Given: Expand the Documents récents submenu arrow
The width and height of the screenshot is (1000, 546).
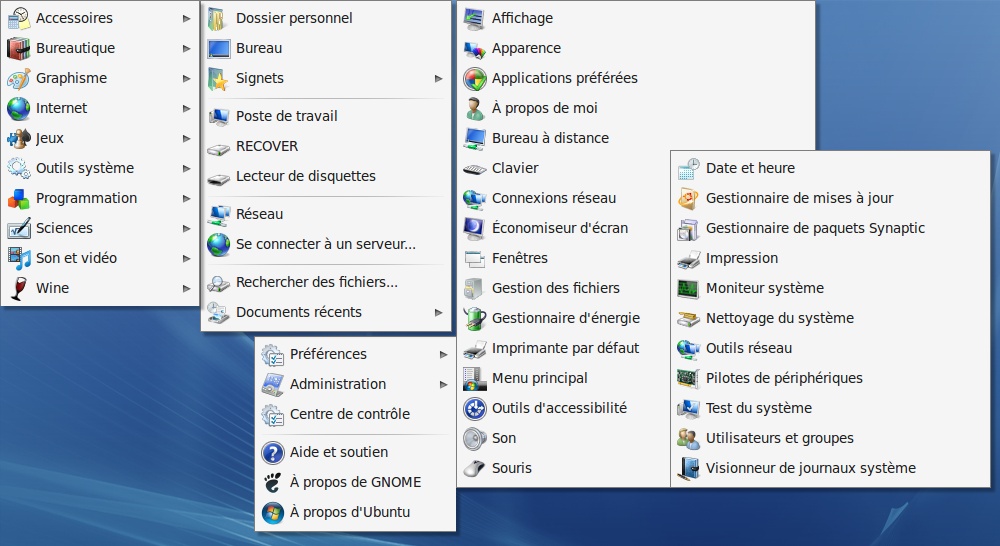Looking at the screenshot, I should [x=438, y=313].
